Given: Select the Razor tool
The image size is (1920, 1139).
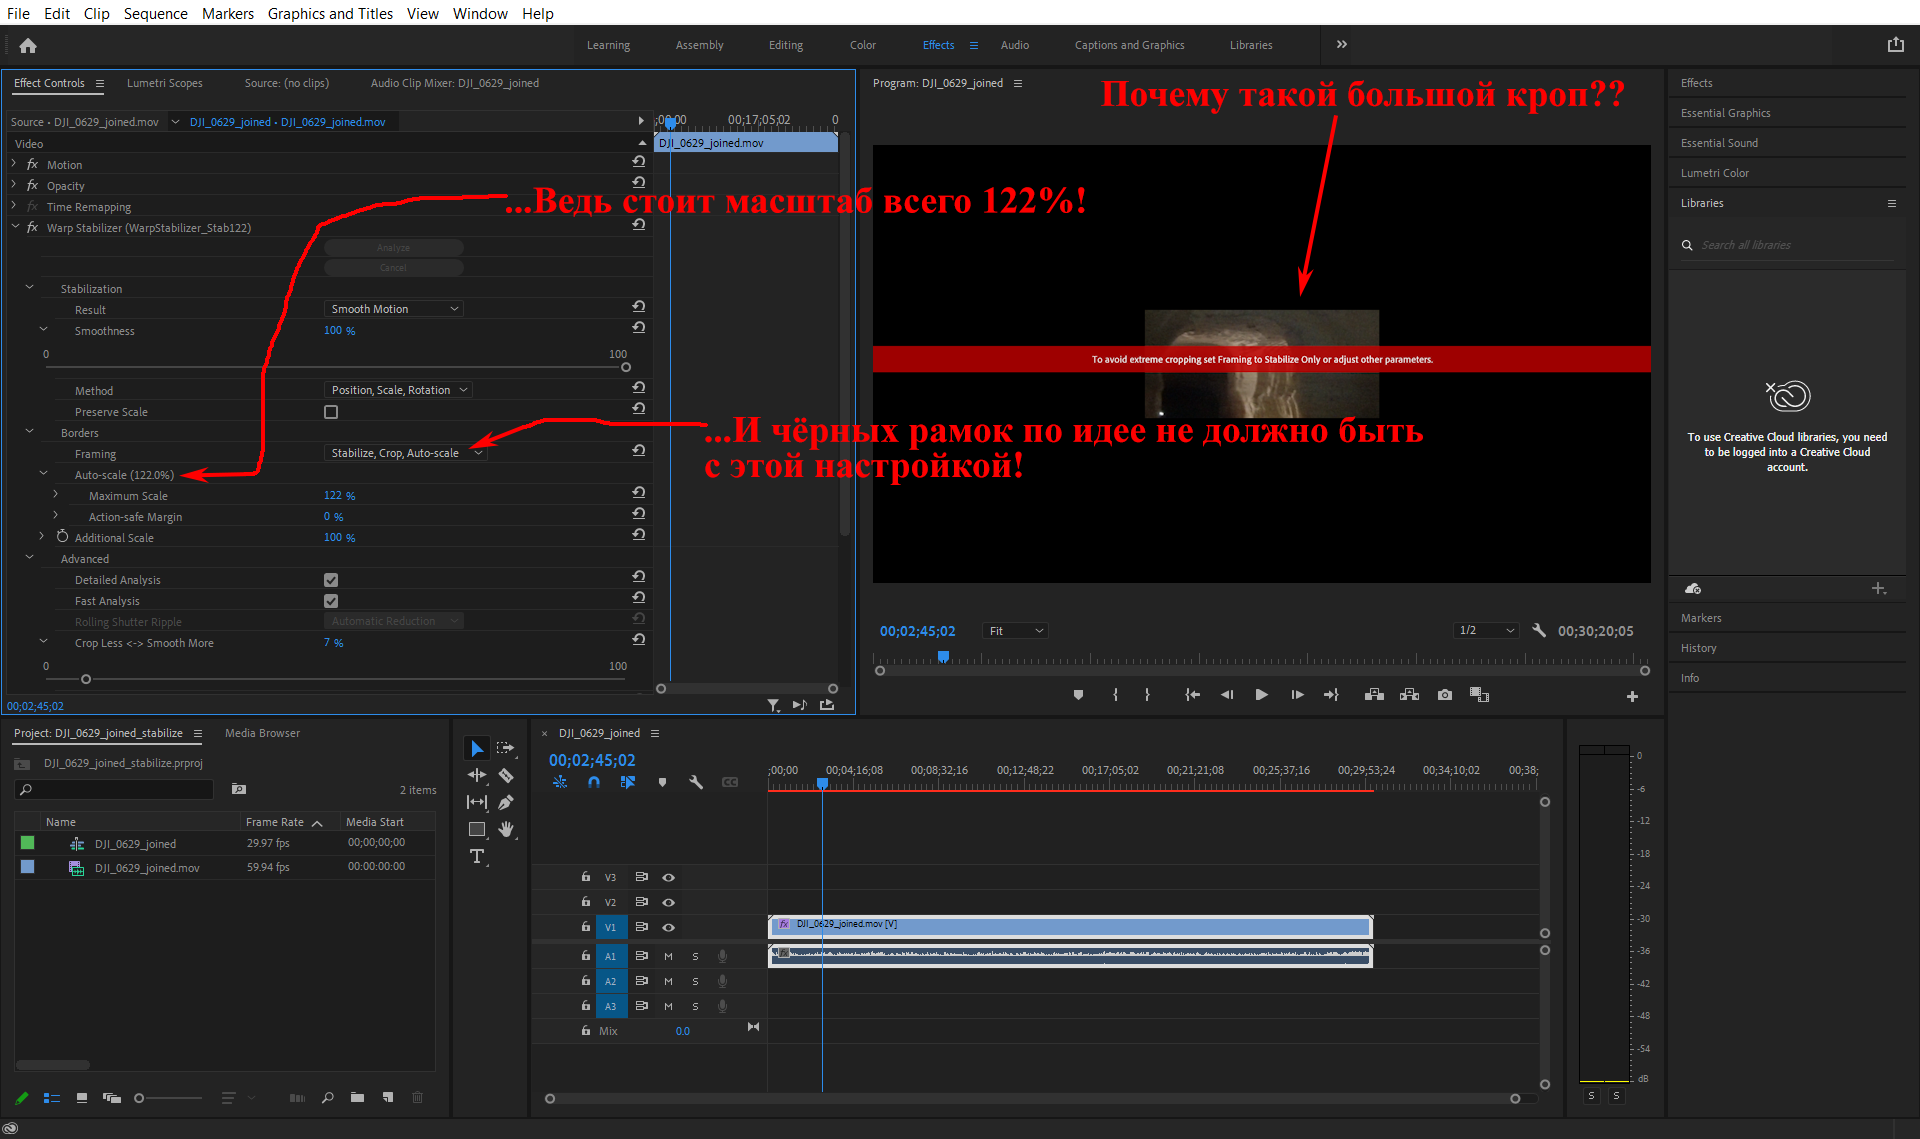Looking at the screenshot, I should point(506,775).
